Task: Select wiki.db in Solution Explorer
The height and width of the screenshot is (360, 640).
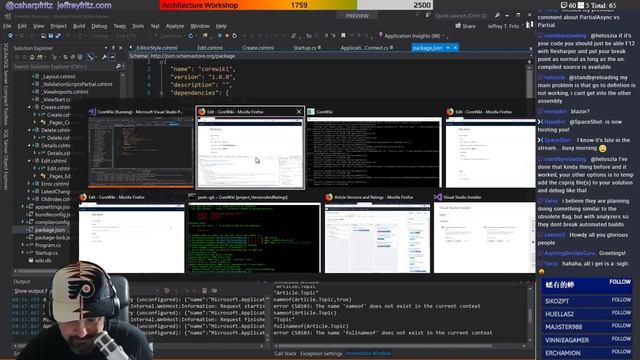Action: pos(43,260)
